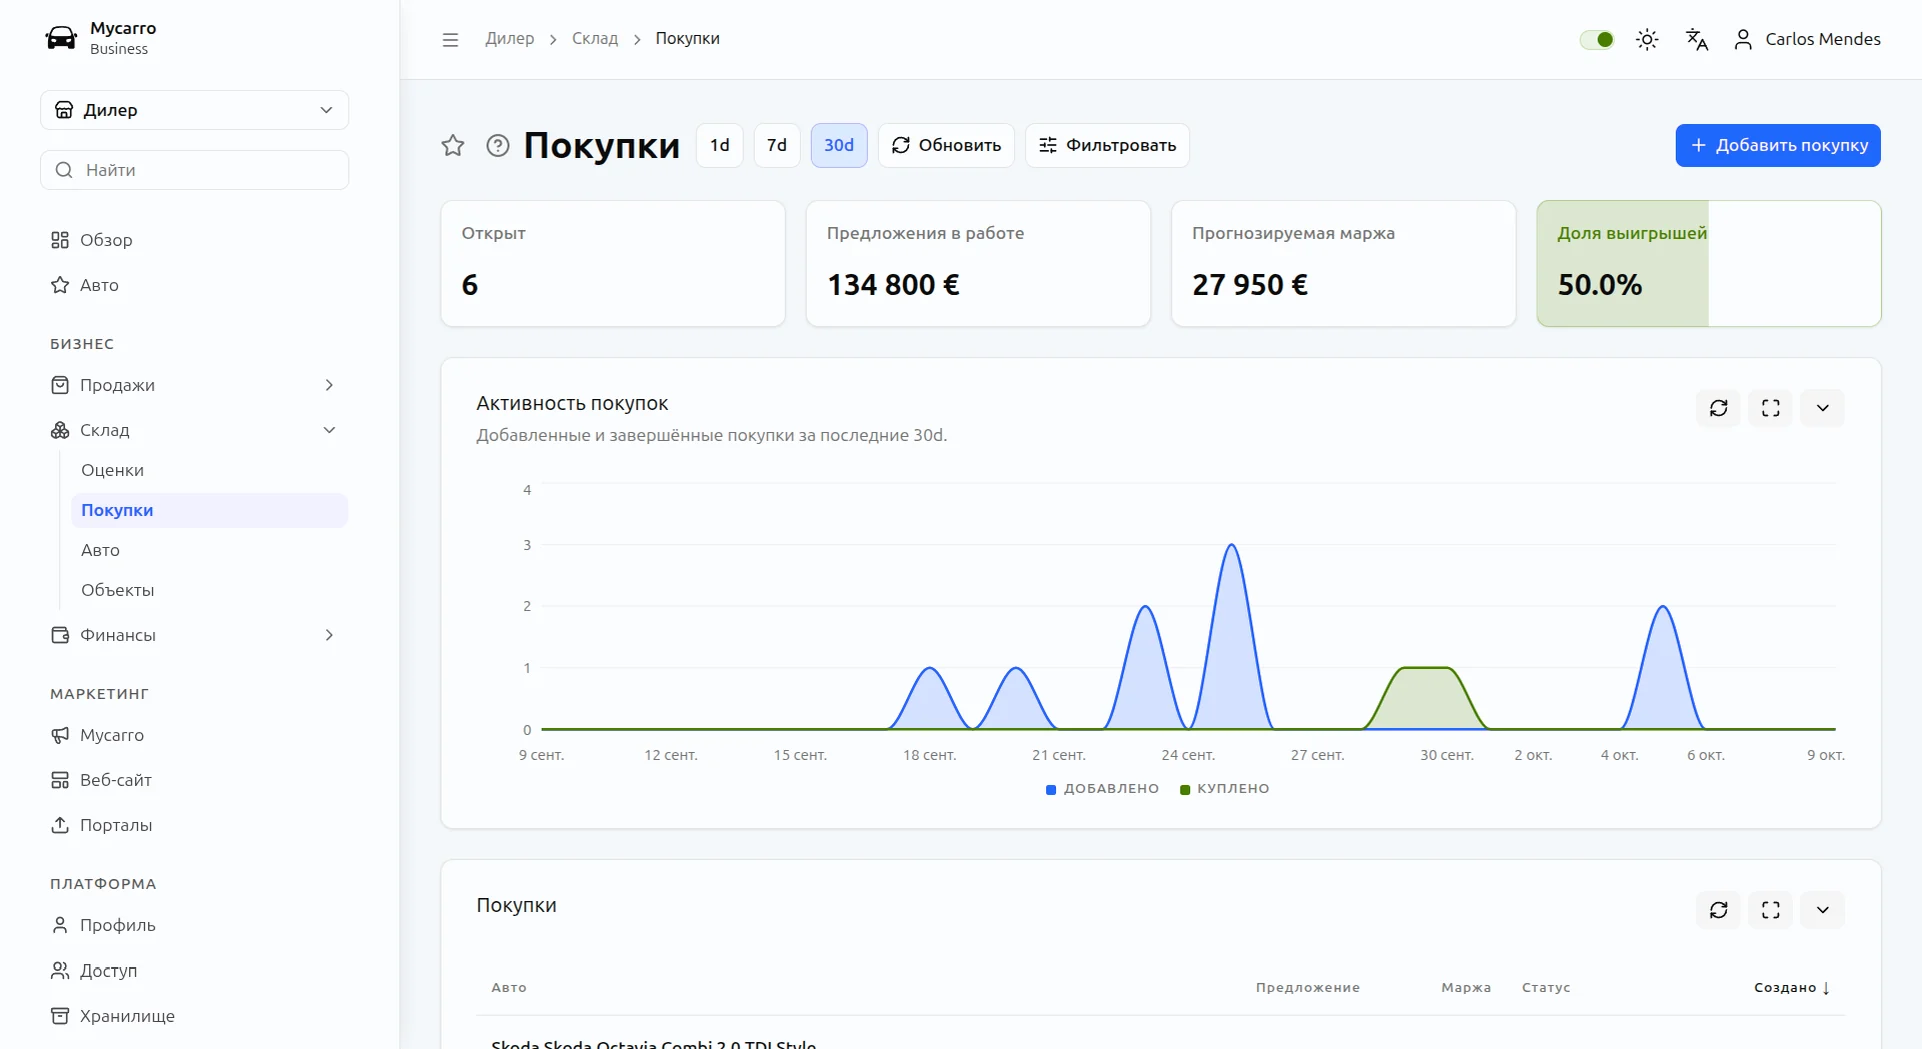Open Веб-сайт in the sidebar
1922x1049 pixels.
point(194,780)
